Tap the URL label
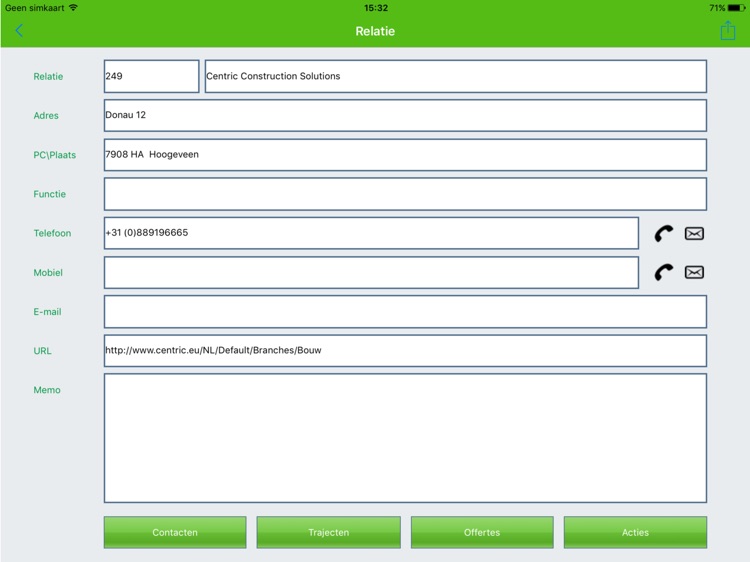 pos(42,351)
